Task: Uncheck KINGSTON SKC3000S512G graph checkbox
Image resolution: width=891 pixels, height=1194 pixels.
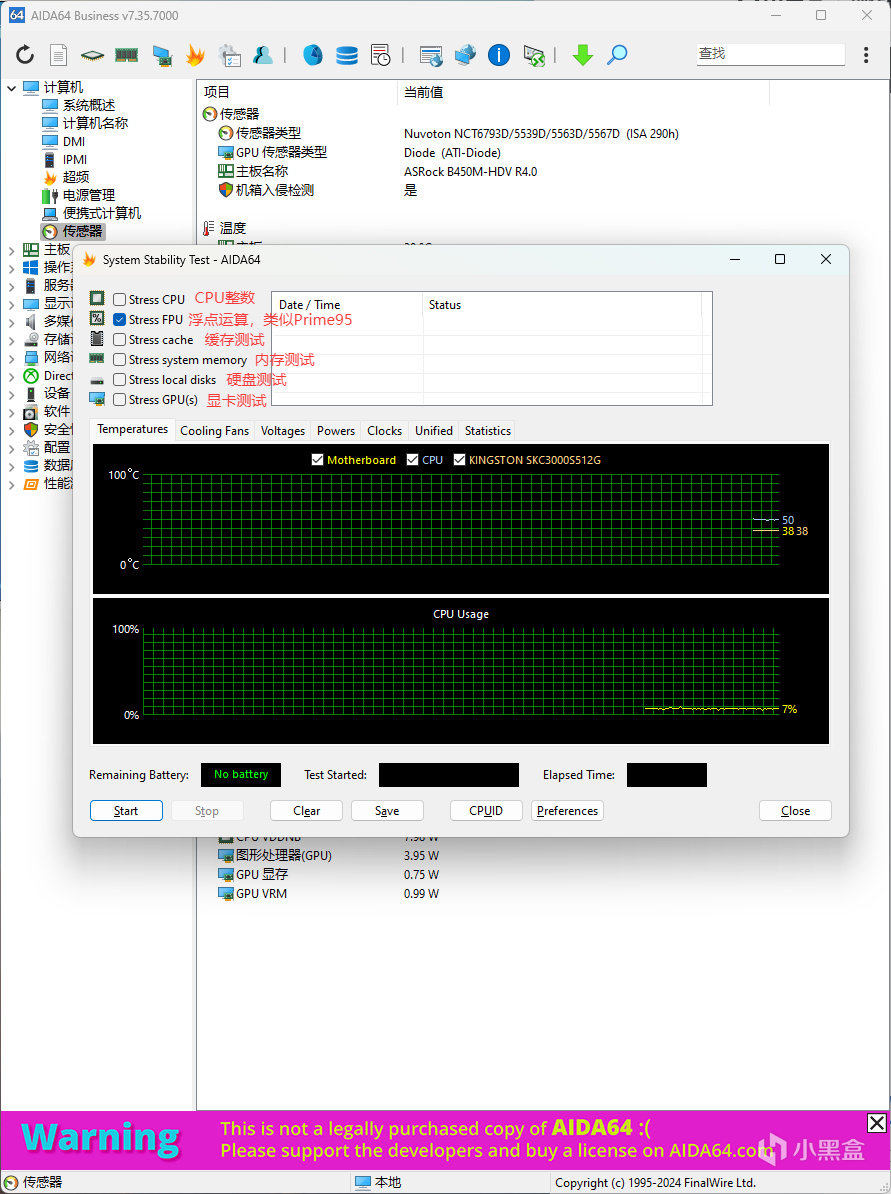Action: click(x=459, y=460)
